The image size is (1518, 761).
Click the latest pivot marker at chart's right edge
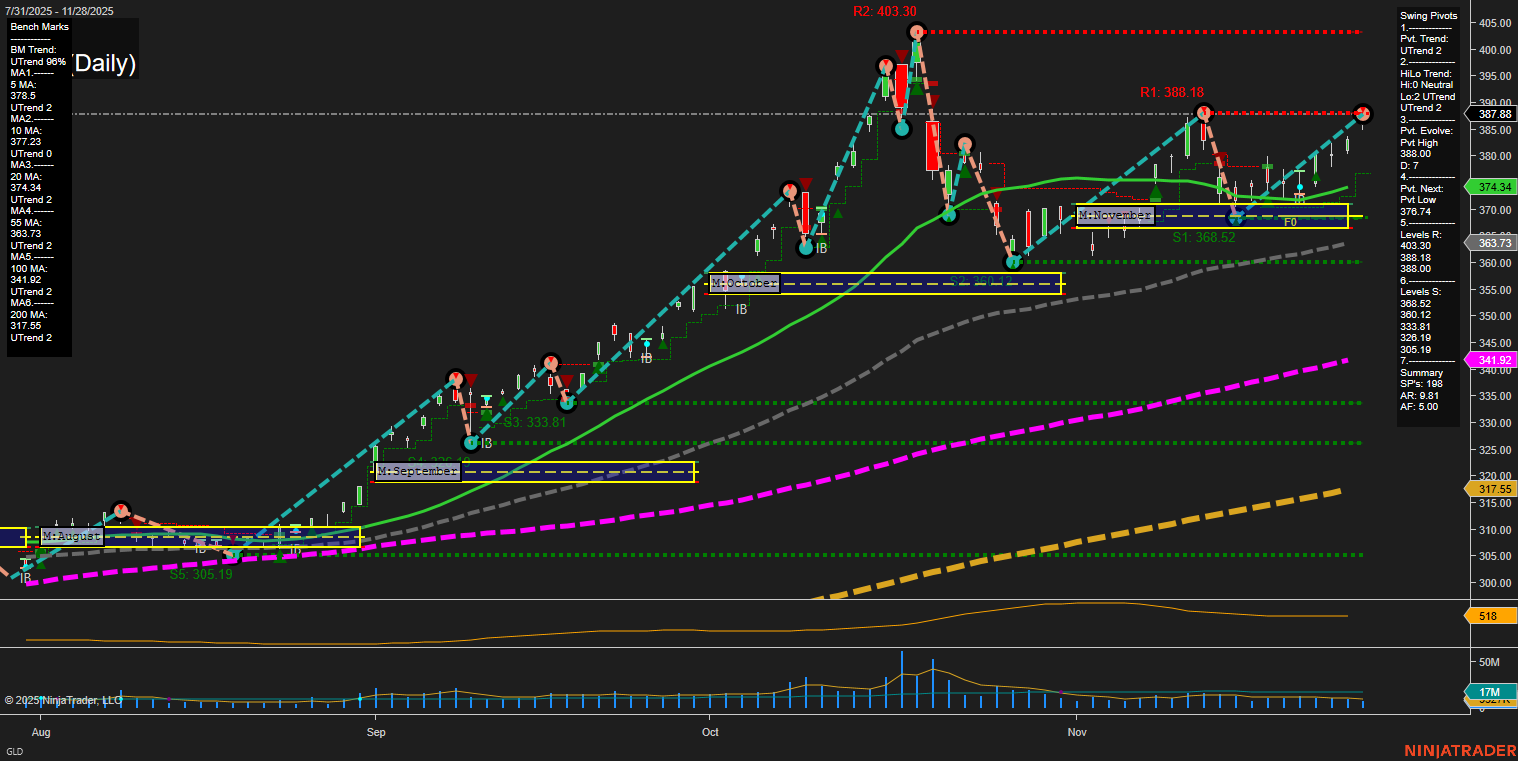point(1363,113)
